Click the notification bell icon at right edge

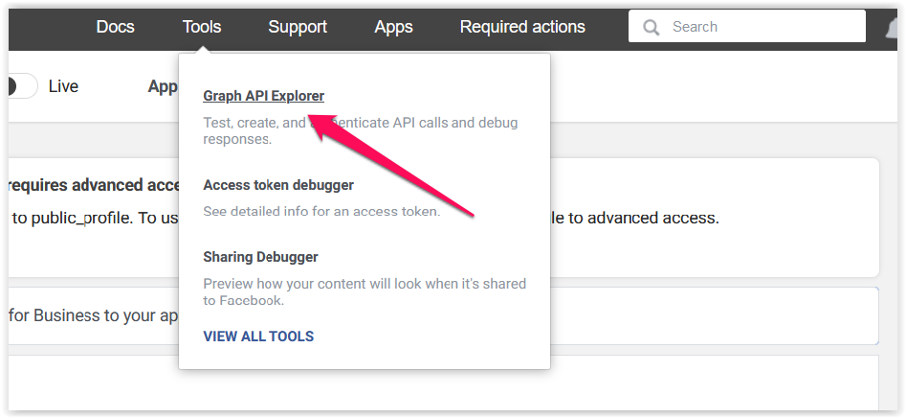[x=893, y=29]
